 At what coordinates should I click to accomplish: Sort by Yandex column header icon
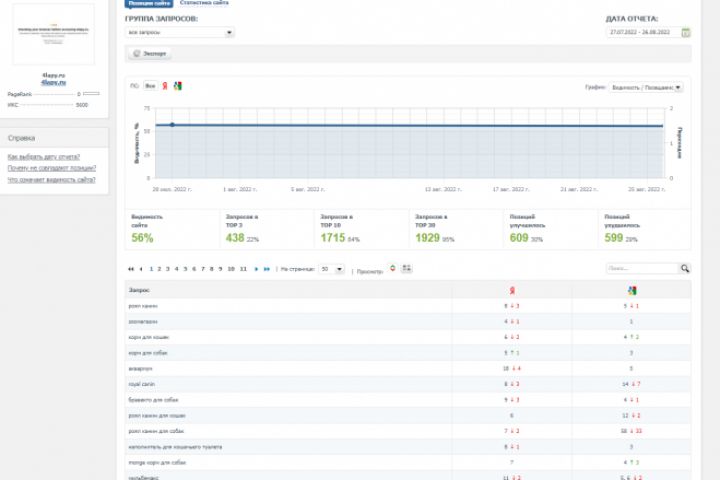click(x=512, y=290)
